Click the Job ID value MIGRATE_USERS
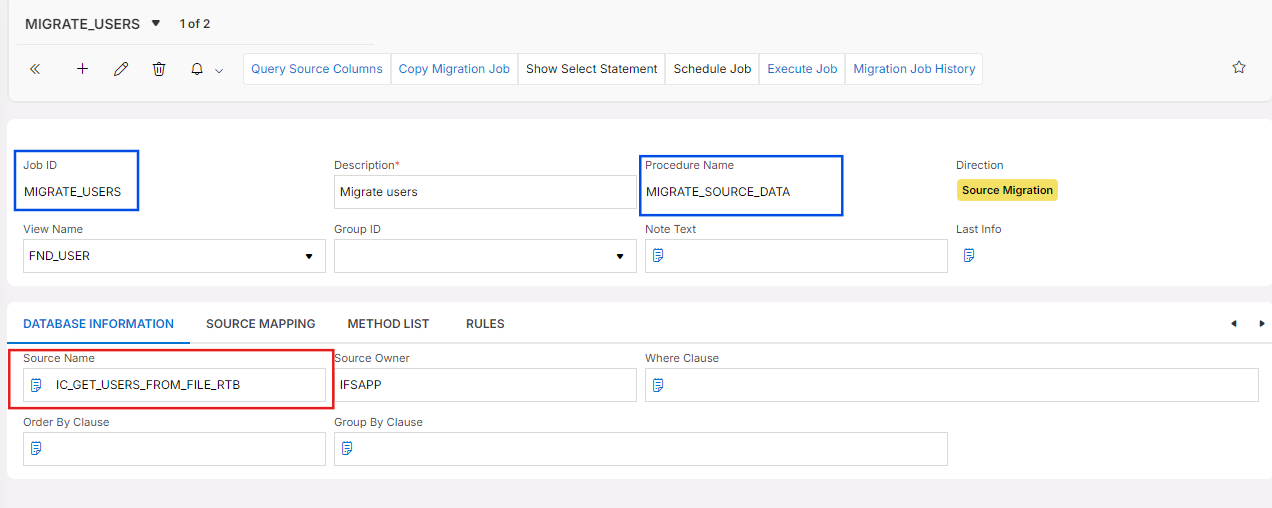The height and width of the screenshot is (508, 1272). (x=73, y=192)
